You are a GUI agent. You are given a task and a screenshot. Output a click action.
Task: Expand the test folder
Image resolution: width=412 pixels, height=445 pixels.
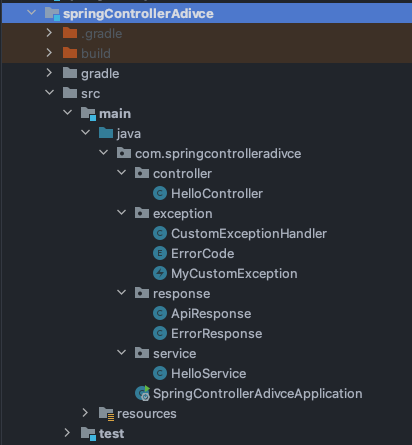pyautogui.click(x=67, y=432)
